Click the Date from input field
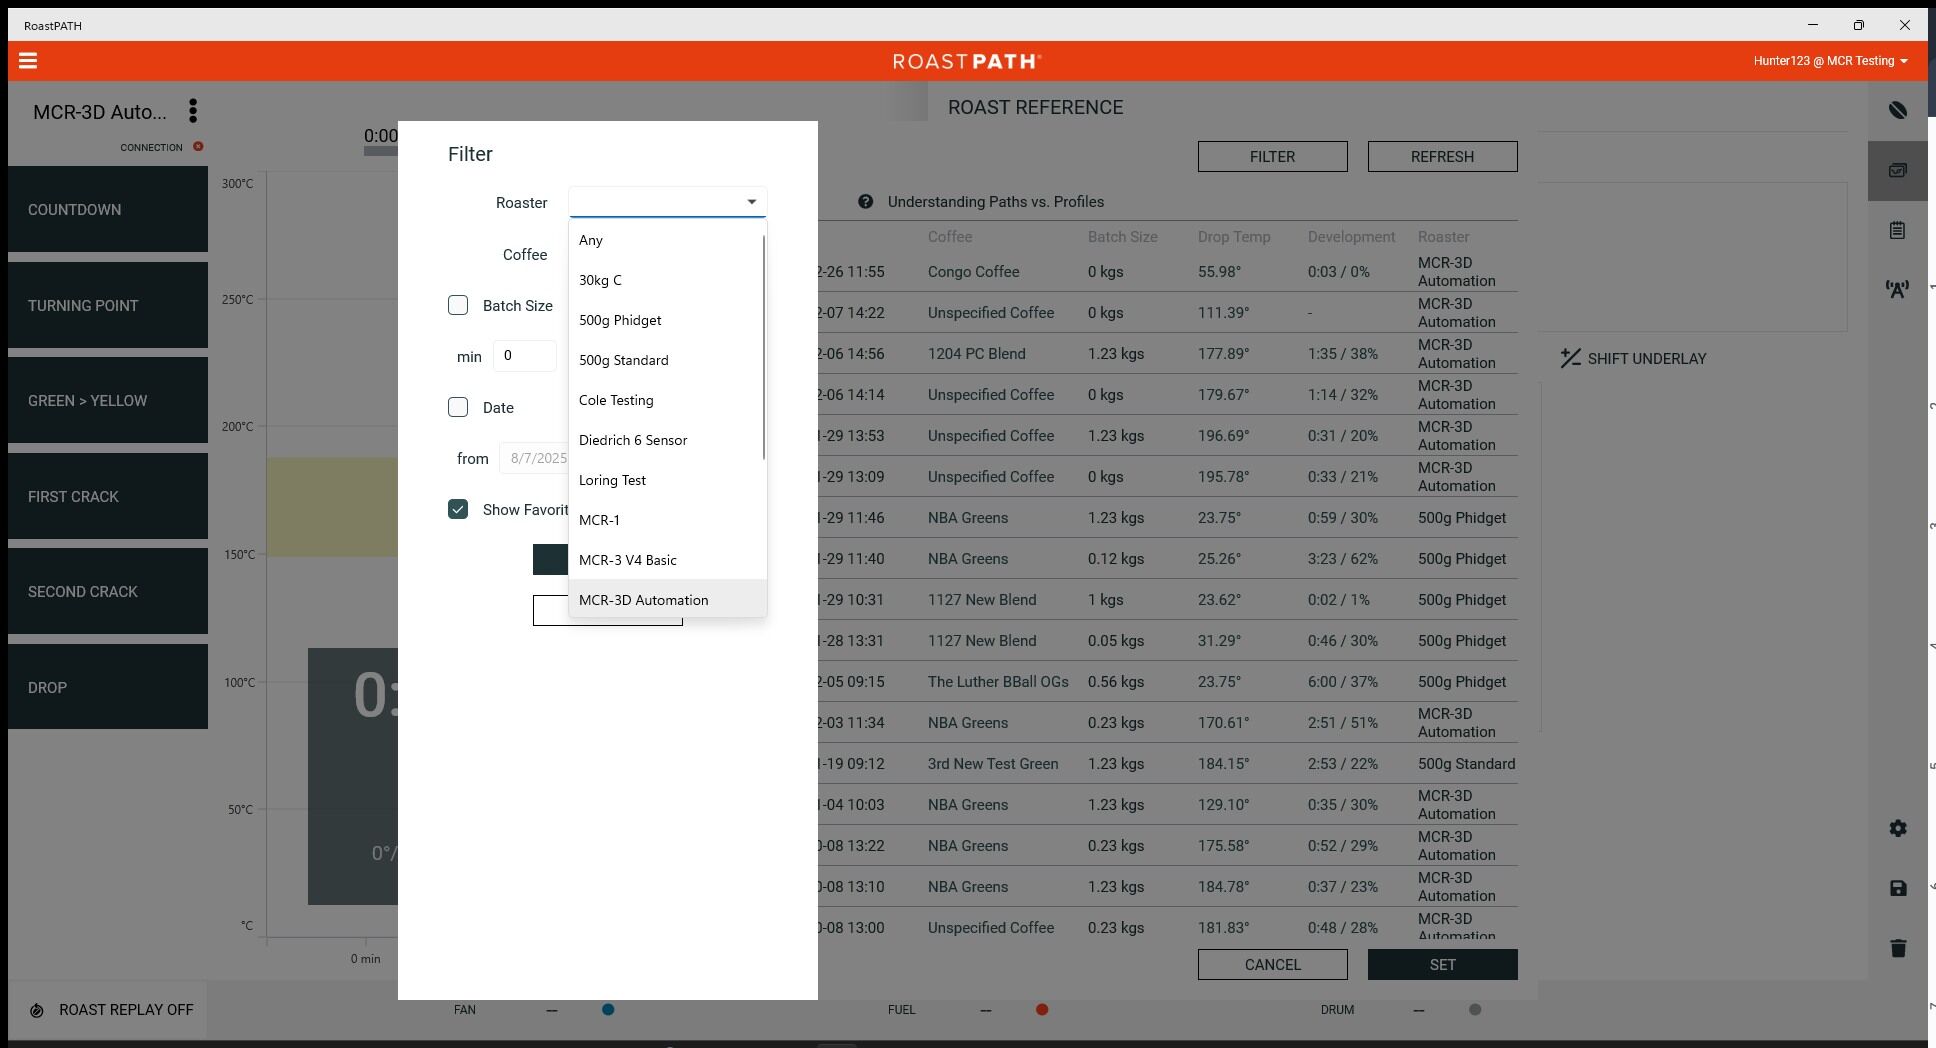 [534, 458]
